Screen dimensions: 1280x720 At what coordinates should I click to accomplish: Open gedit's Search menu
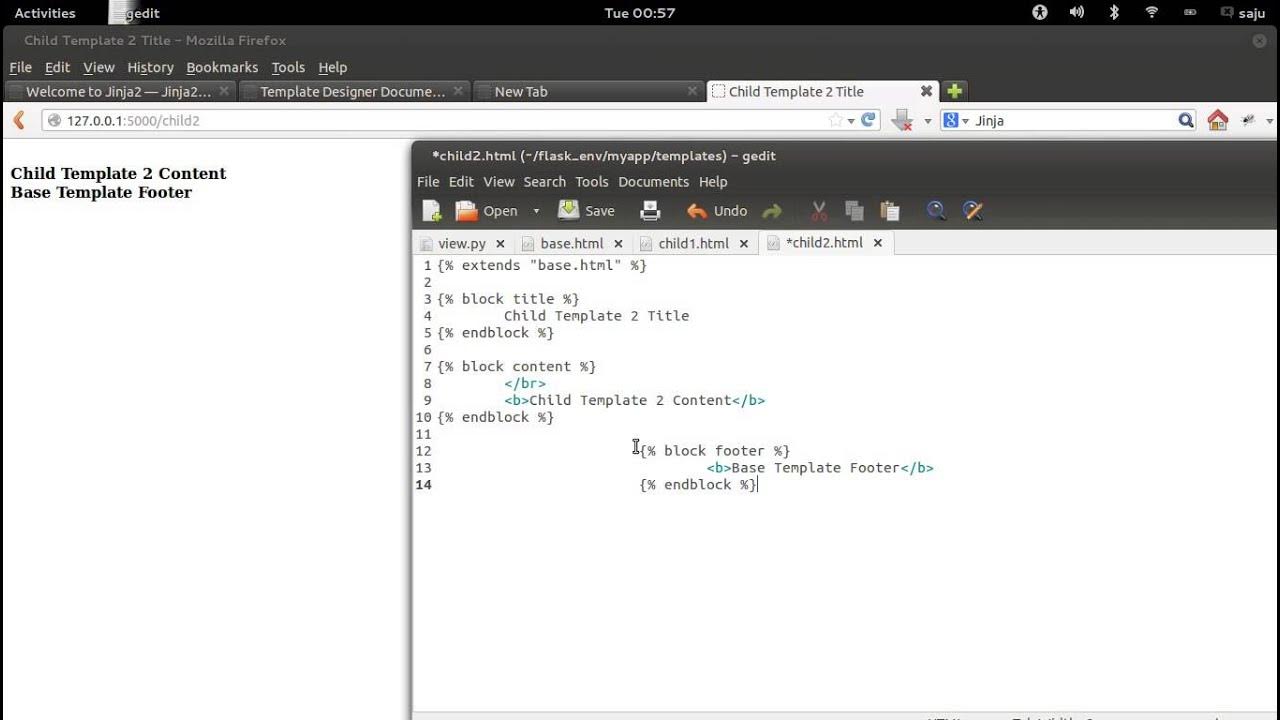point(545,182)
